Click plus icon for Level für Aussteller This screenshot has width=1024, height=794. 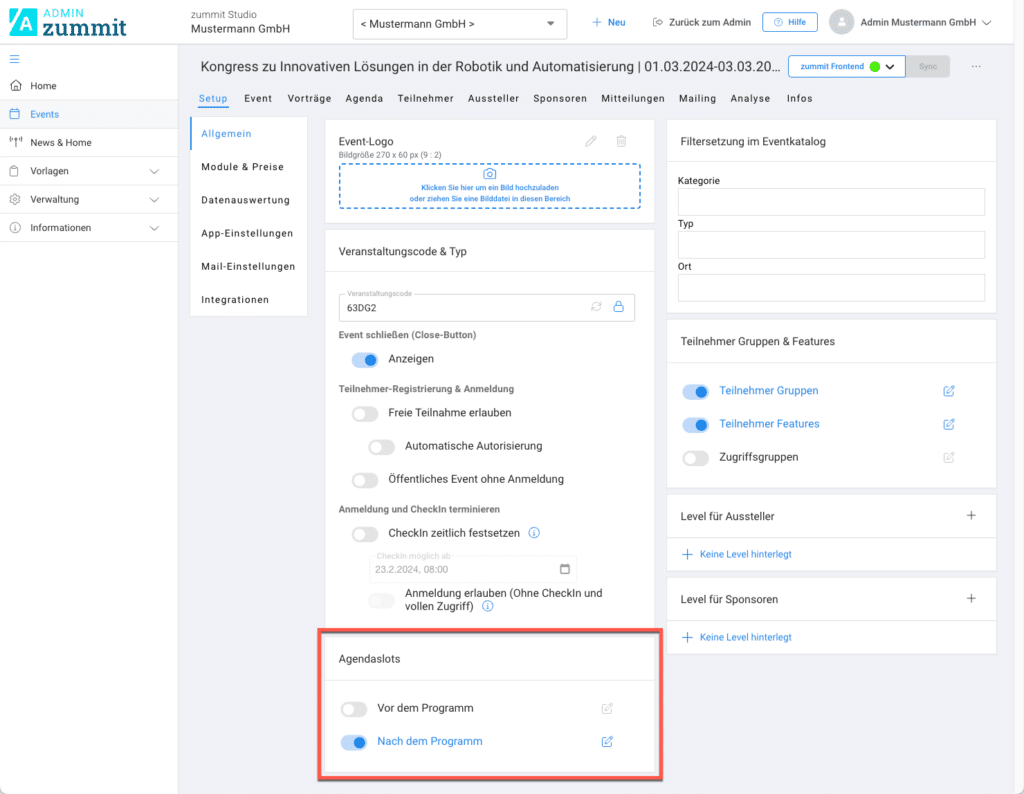pos(971,516)
